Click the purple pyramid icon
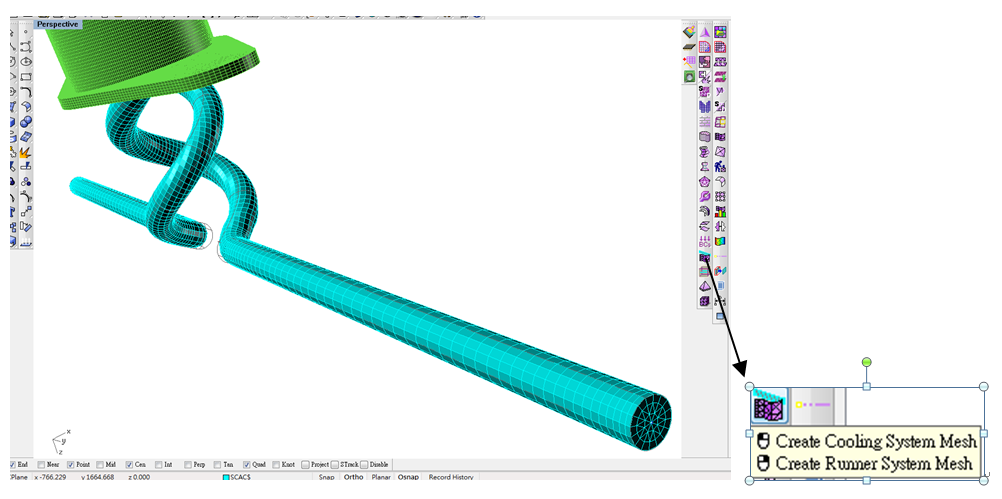Viewport: 1002px width, 499px height. tap(704, 286)
